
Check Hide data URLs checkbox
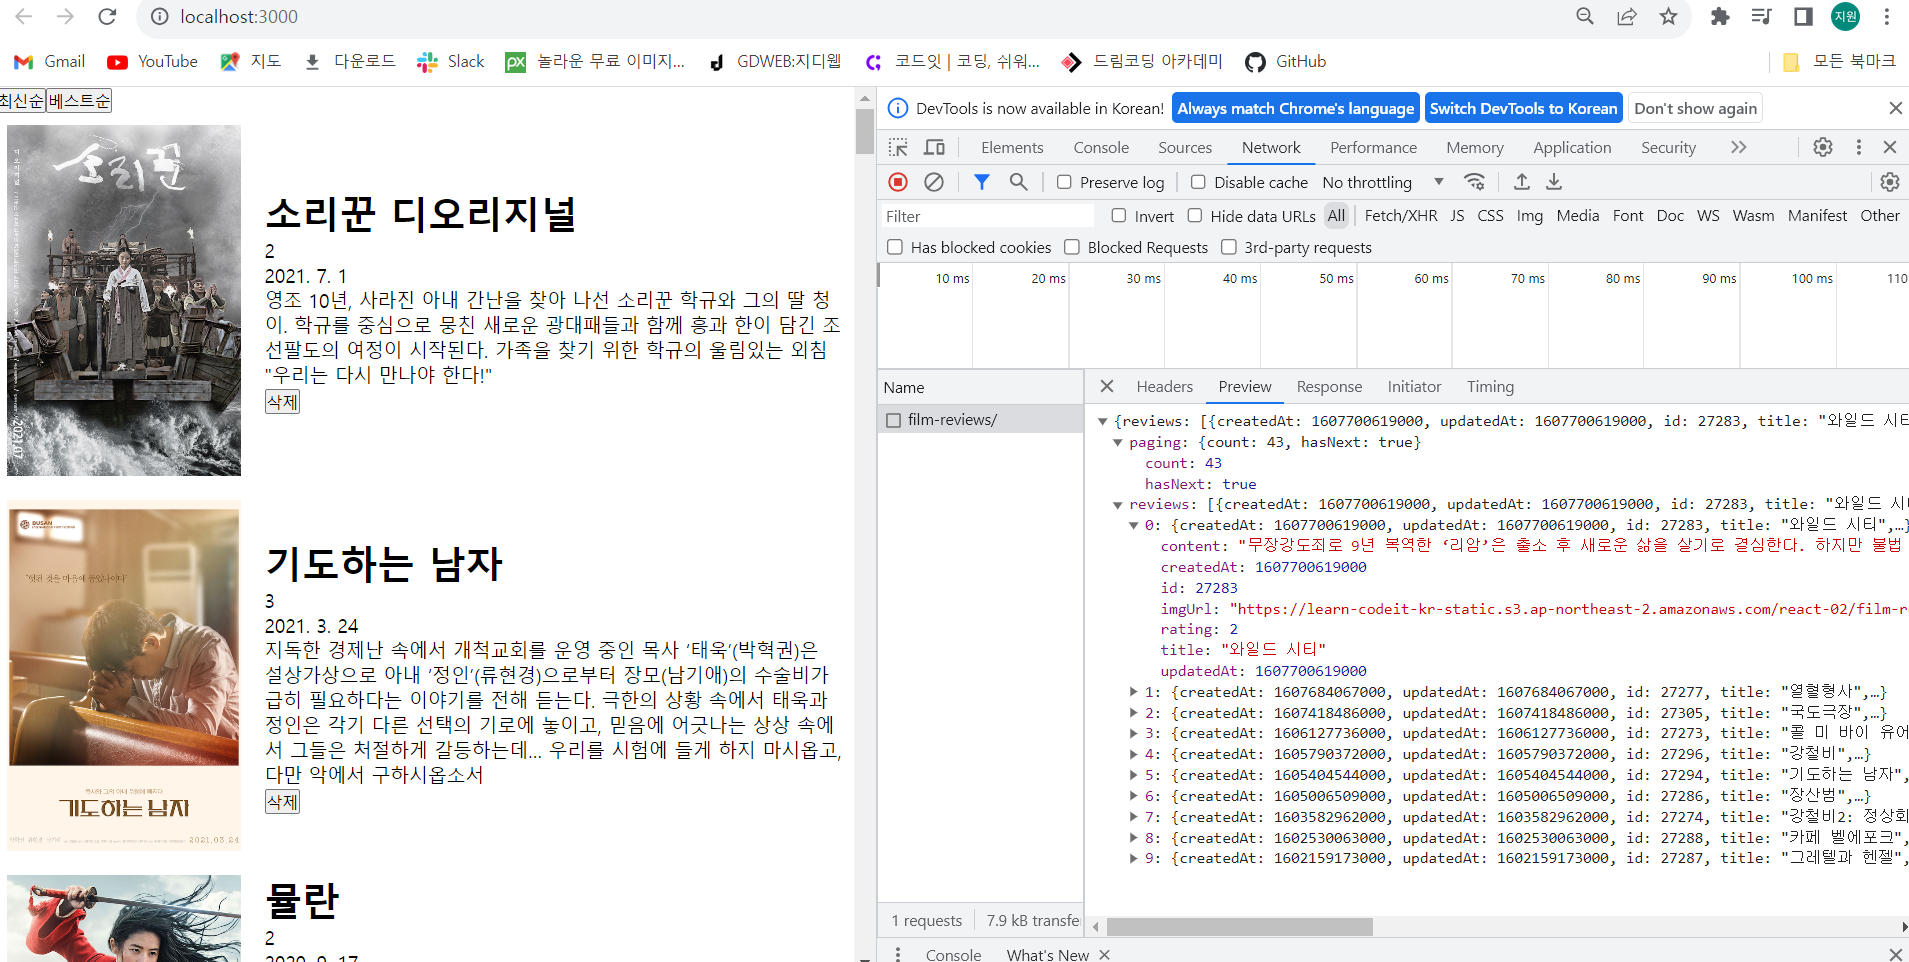[x=1195, y=216]
